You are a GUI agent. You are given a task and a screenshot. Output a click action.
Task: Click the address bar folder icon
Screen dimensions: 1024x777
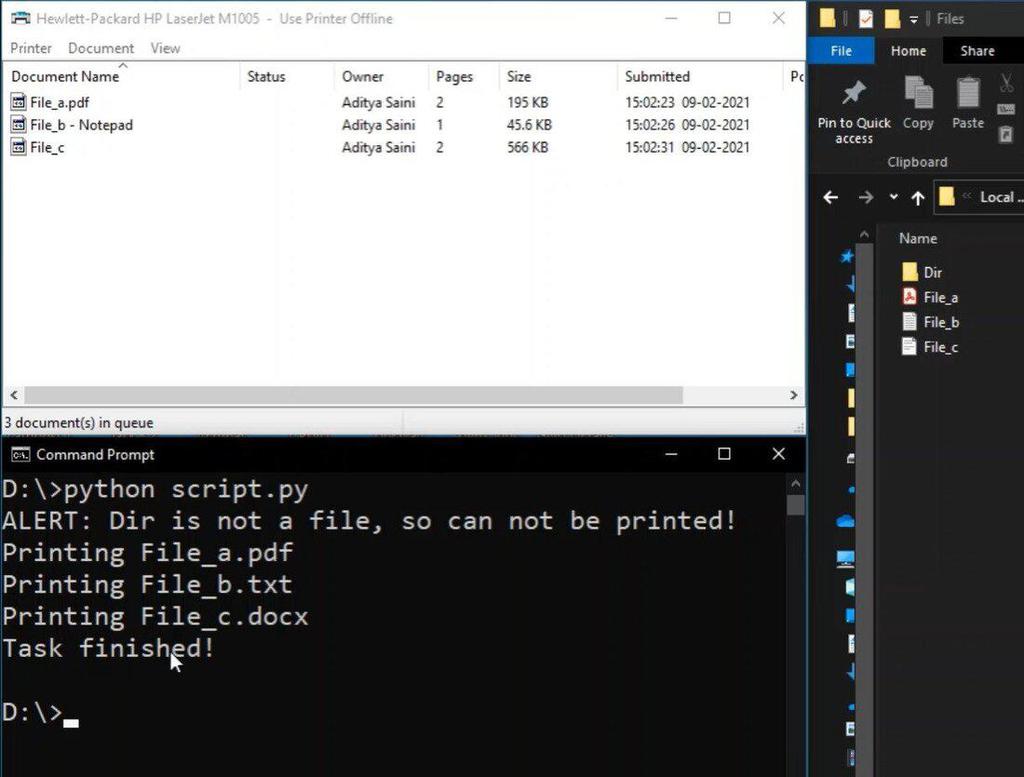[946, 196]
